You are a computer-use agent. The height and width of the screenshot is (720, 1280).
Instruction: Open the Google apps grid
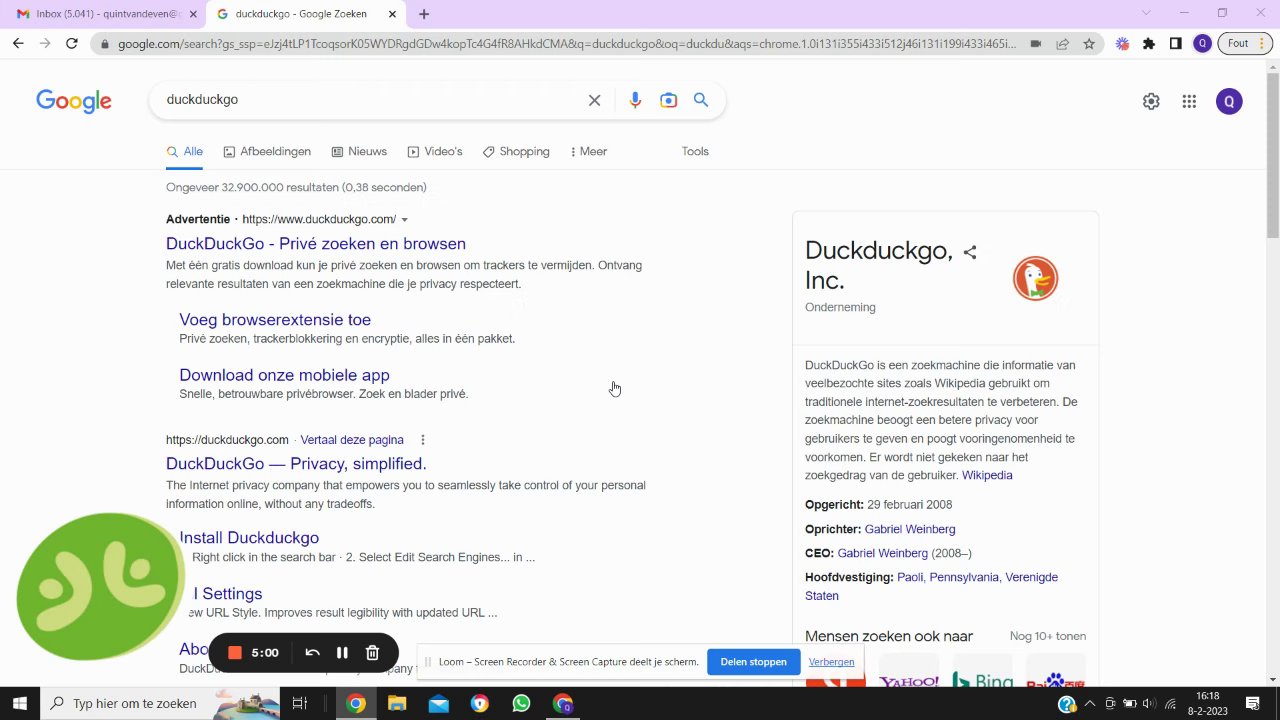coord(1189,101)
